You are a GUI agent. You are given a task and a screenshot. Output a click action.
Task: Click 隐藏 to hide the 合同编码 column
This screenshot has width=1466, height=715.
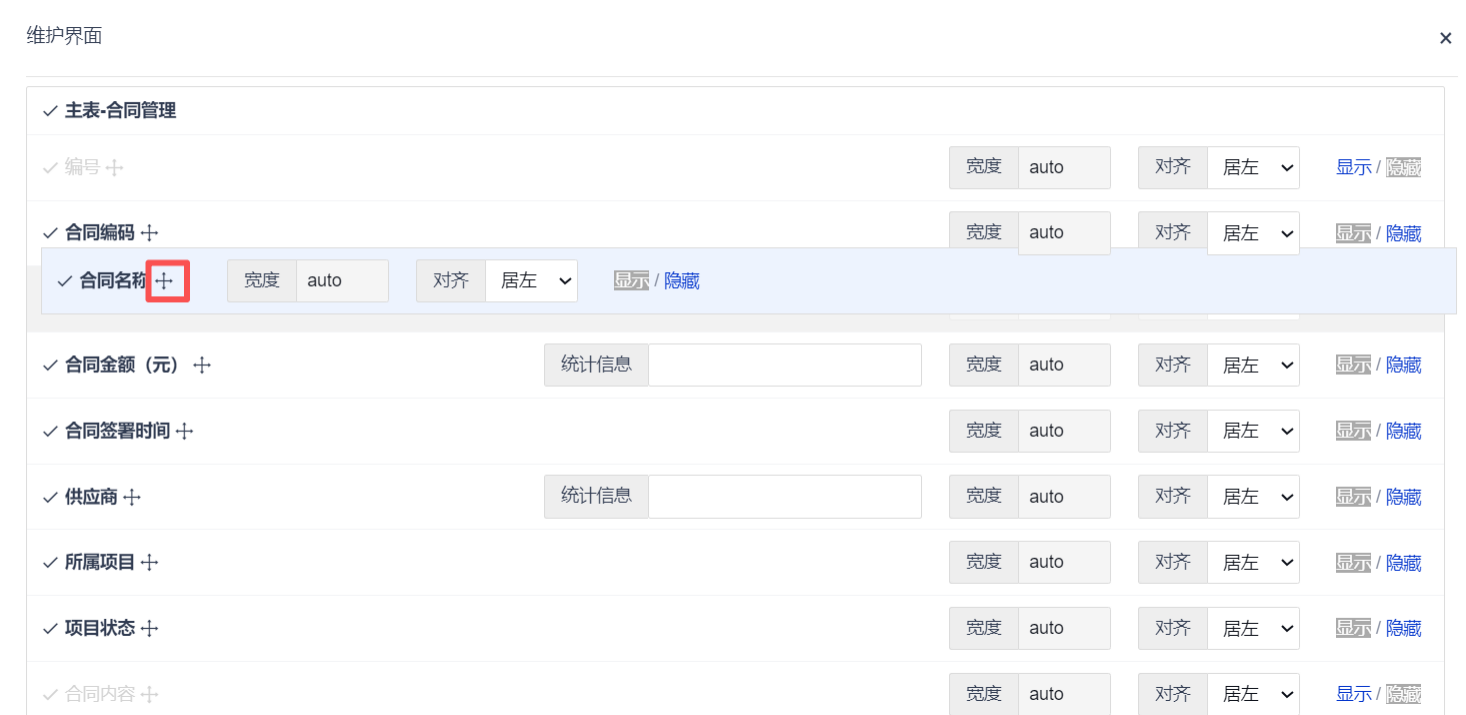point(1405,232)
